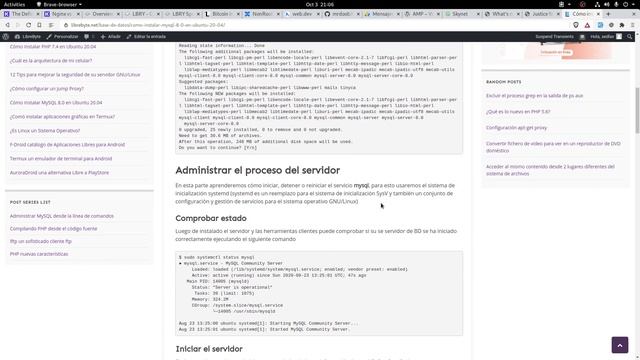The image size is (640, 360).
Task: Click Añadir in admin bar
Action: [111, 36]
